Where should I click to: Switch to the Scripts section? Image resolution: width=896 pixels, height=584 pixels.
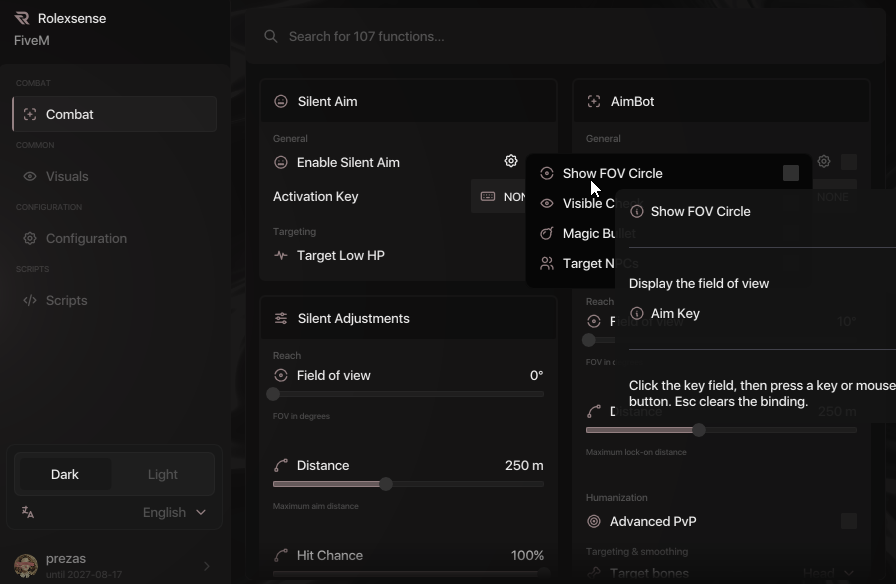click(114, 301)
